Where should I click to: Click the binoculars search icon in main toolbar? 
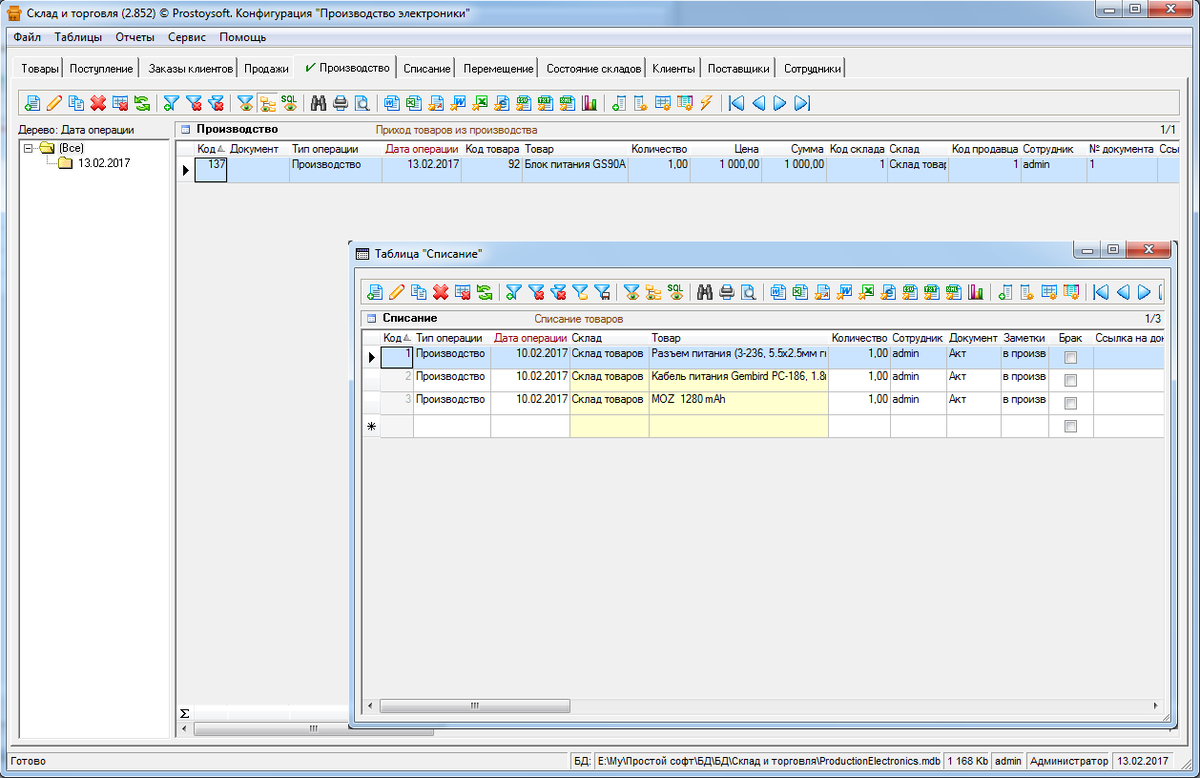click(319, 103)
